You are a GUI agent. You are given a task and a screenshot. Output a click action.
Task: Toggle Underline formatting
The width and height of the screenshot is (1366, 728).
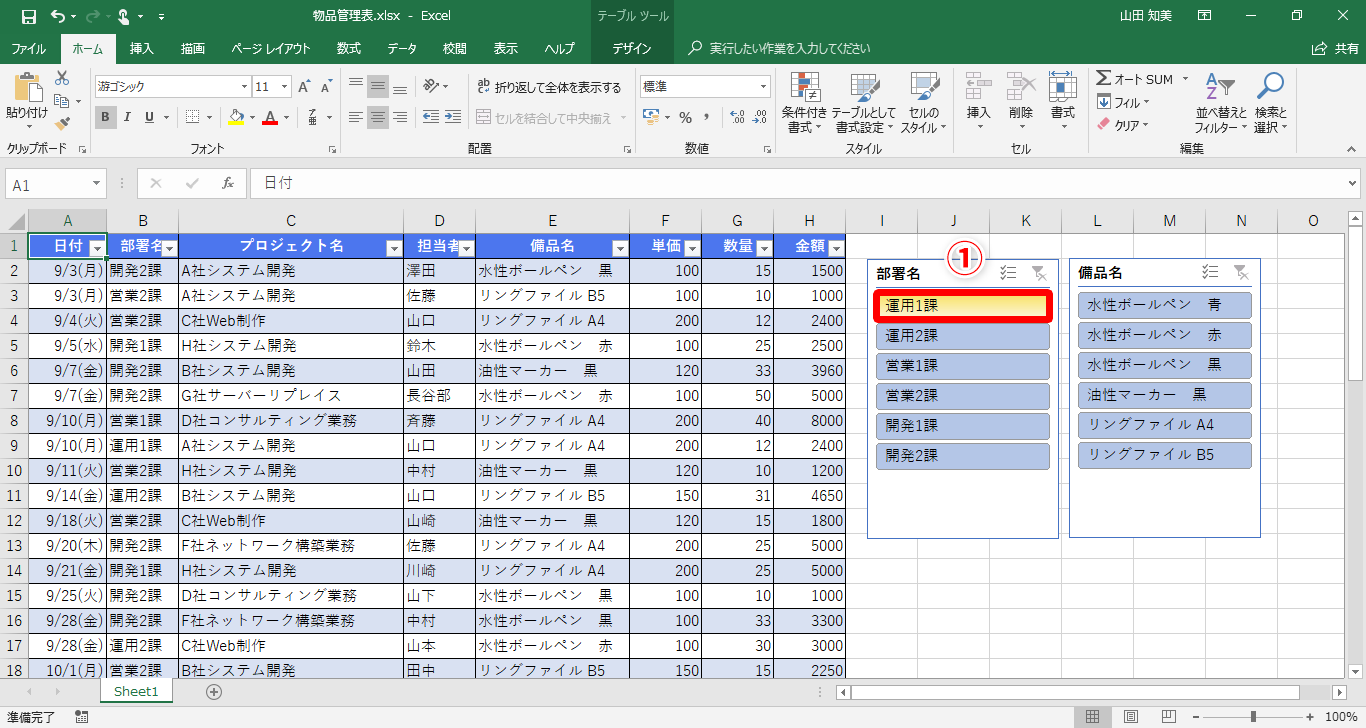(150, 117)
